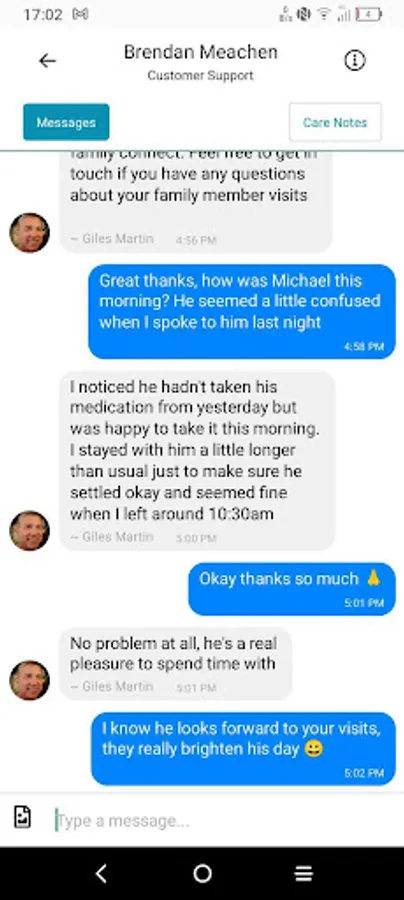Screen dimensions: 404x900
Task: Tap Android home circle button
Action: tap(202, 873)
